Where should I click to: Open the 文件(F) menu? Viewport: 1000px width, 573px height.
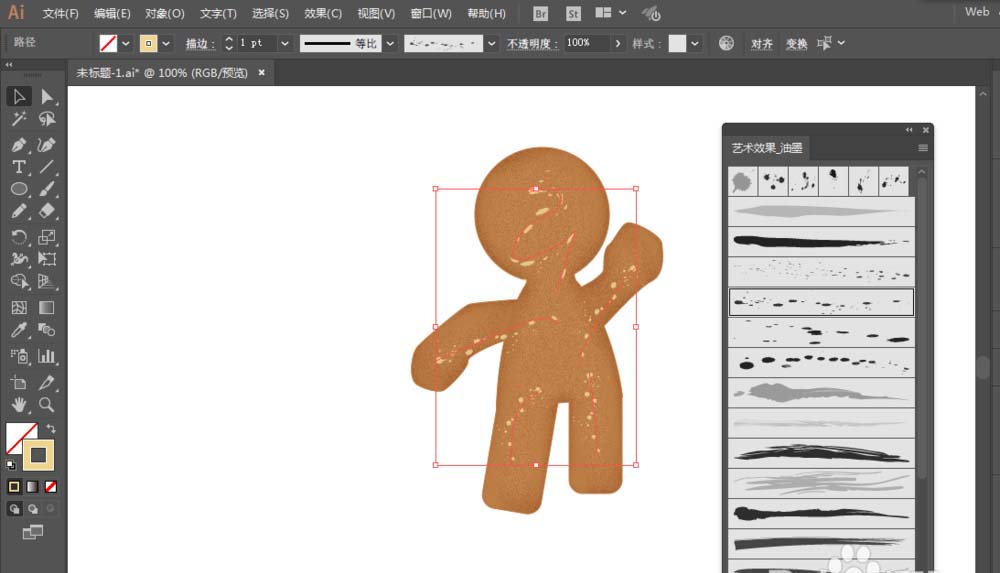[x=60, y=13]
